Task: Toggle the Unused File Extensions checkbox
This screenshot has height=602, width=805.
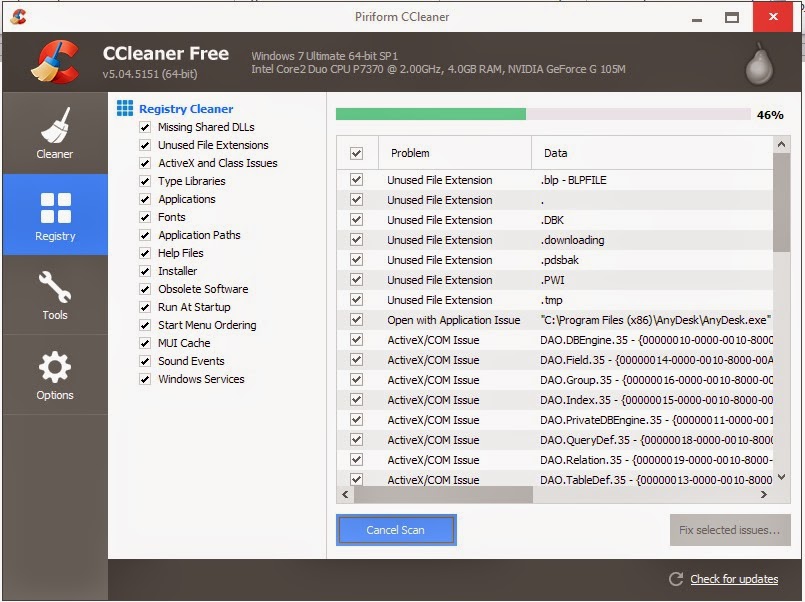Action: 145,145
